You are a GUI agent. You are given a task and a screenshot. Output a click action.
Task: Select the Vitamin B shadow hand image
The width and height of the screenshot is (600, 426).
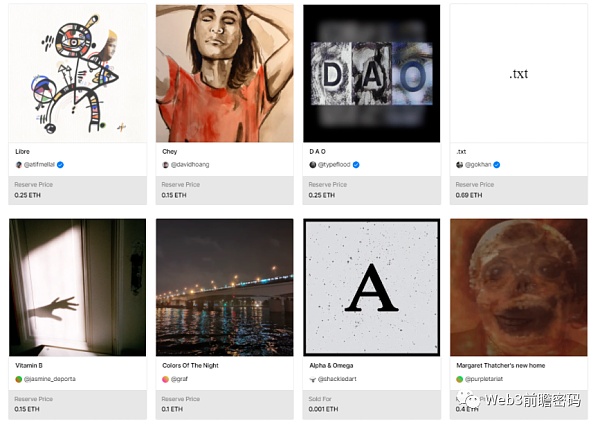(x=78, y=287)
